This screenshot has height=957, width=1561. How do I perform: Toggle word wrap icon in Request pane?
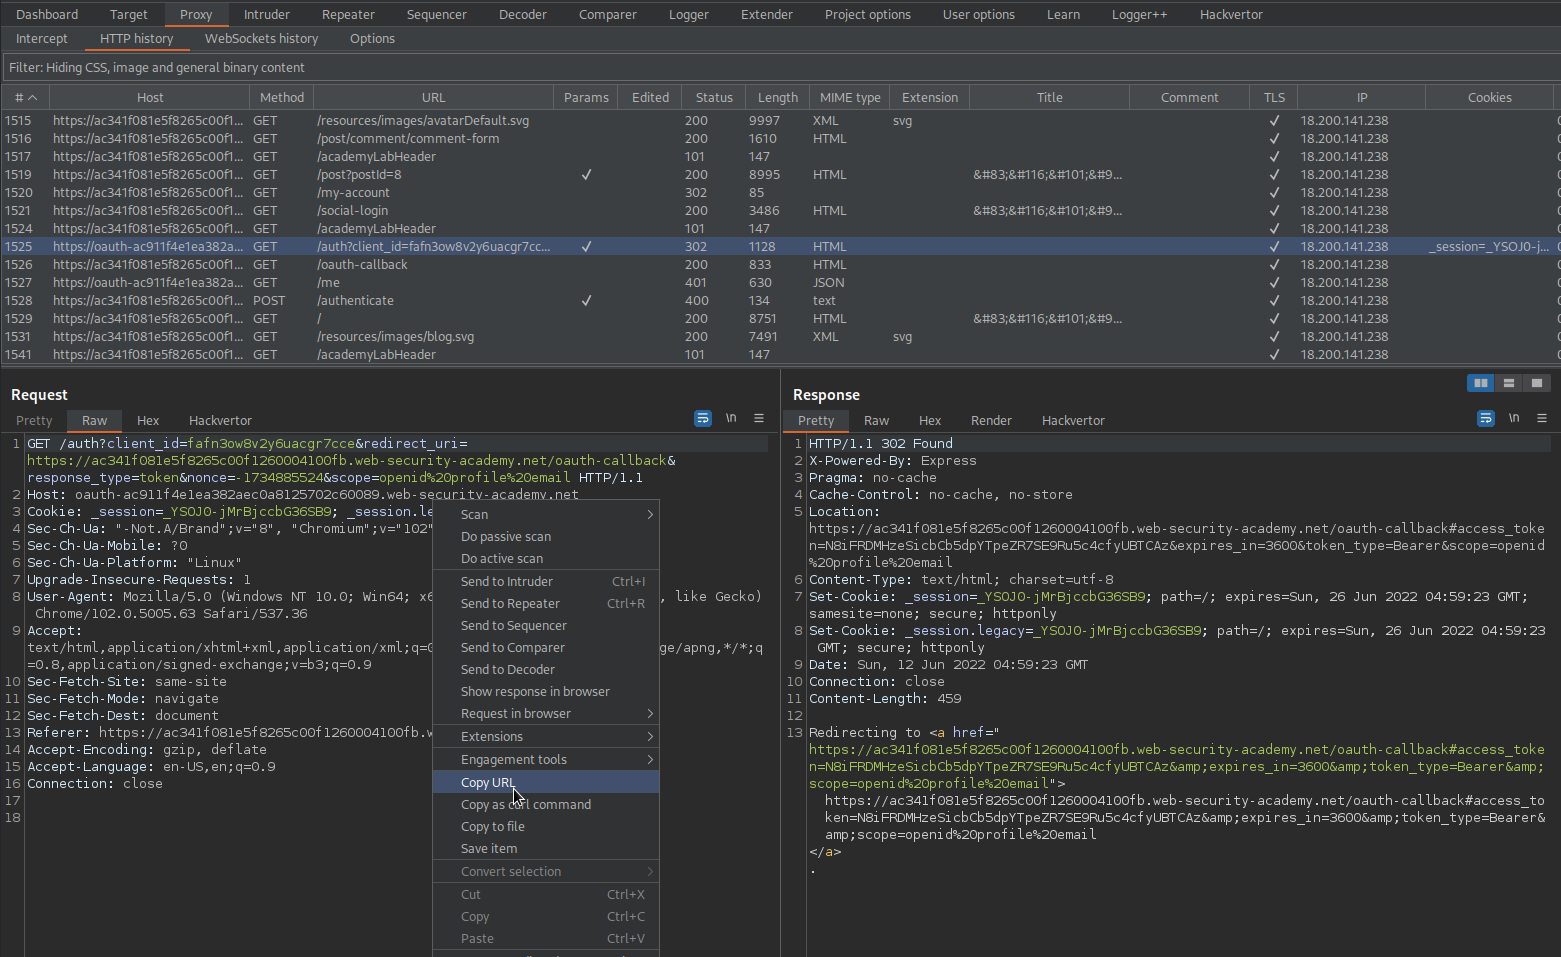click(703, 418)
